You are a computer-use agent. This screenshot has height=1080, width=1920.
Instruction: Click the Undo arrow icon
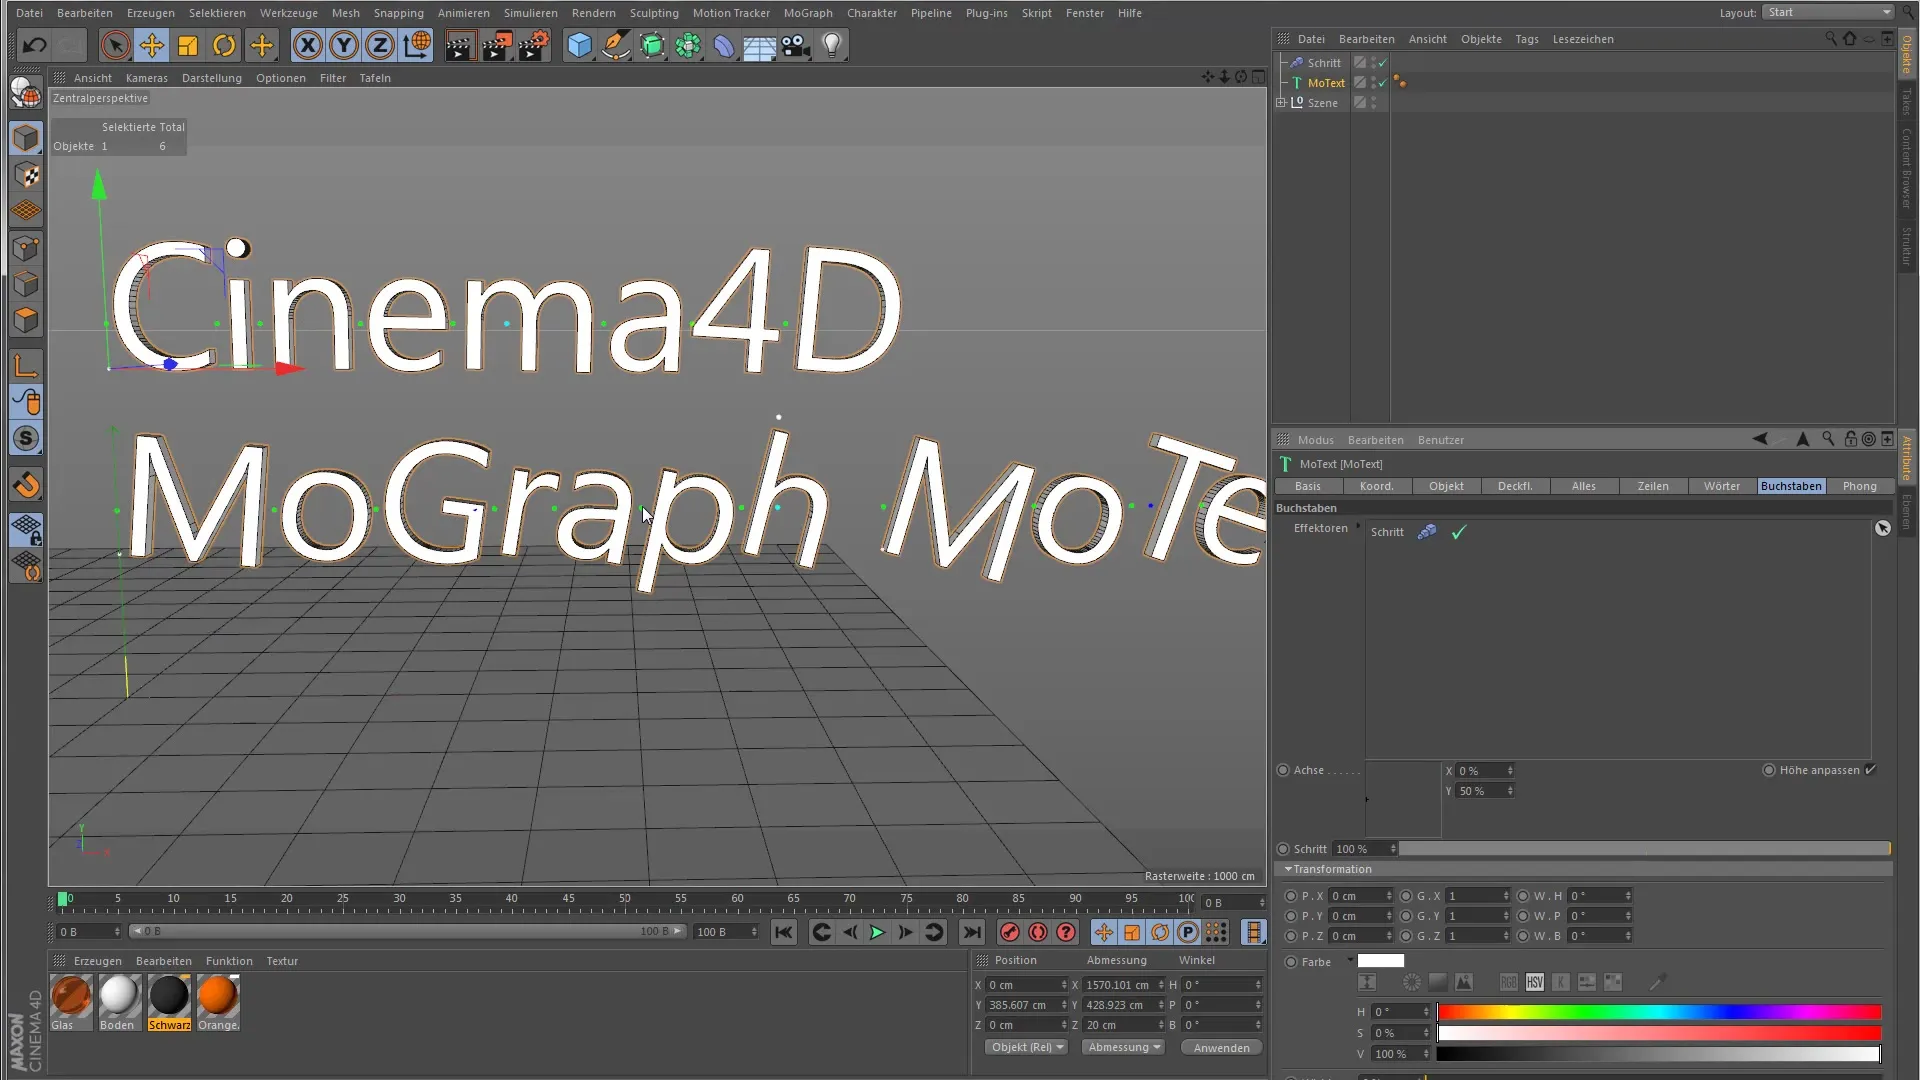pyautogui.click(x=35, y=45)
